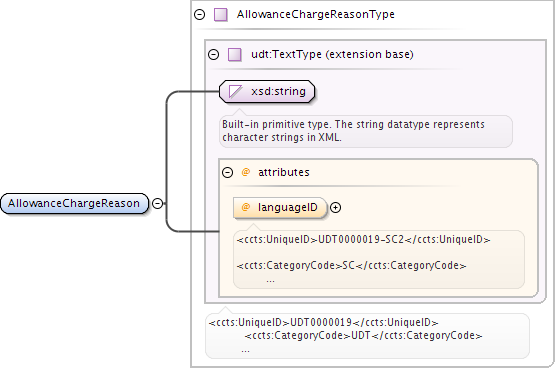Viewport: 556px width, 369px height.
Task: Click the orange @ icon beside attributes
Action: (x=245, y=172)
